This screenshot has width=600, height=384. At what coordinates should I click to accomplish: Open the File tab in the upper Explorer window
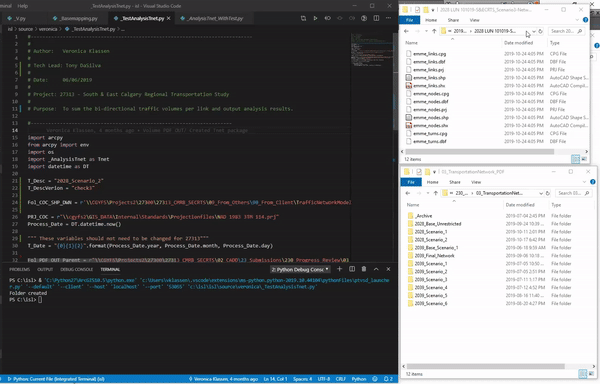pyautogui.click(x=409, y=20)
